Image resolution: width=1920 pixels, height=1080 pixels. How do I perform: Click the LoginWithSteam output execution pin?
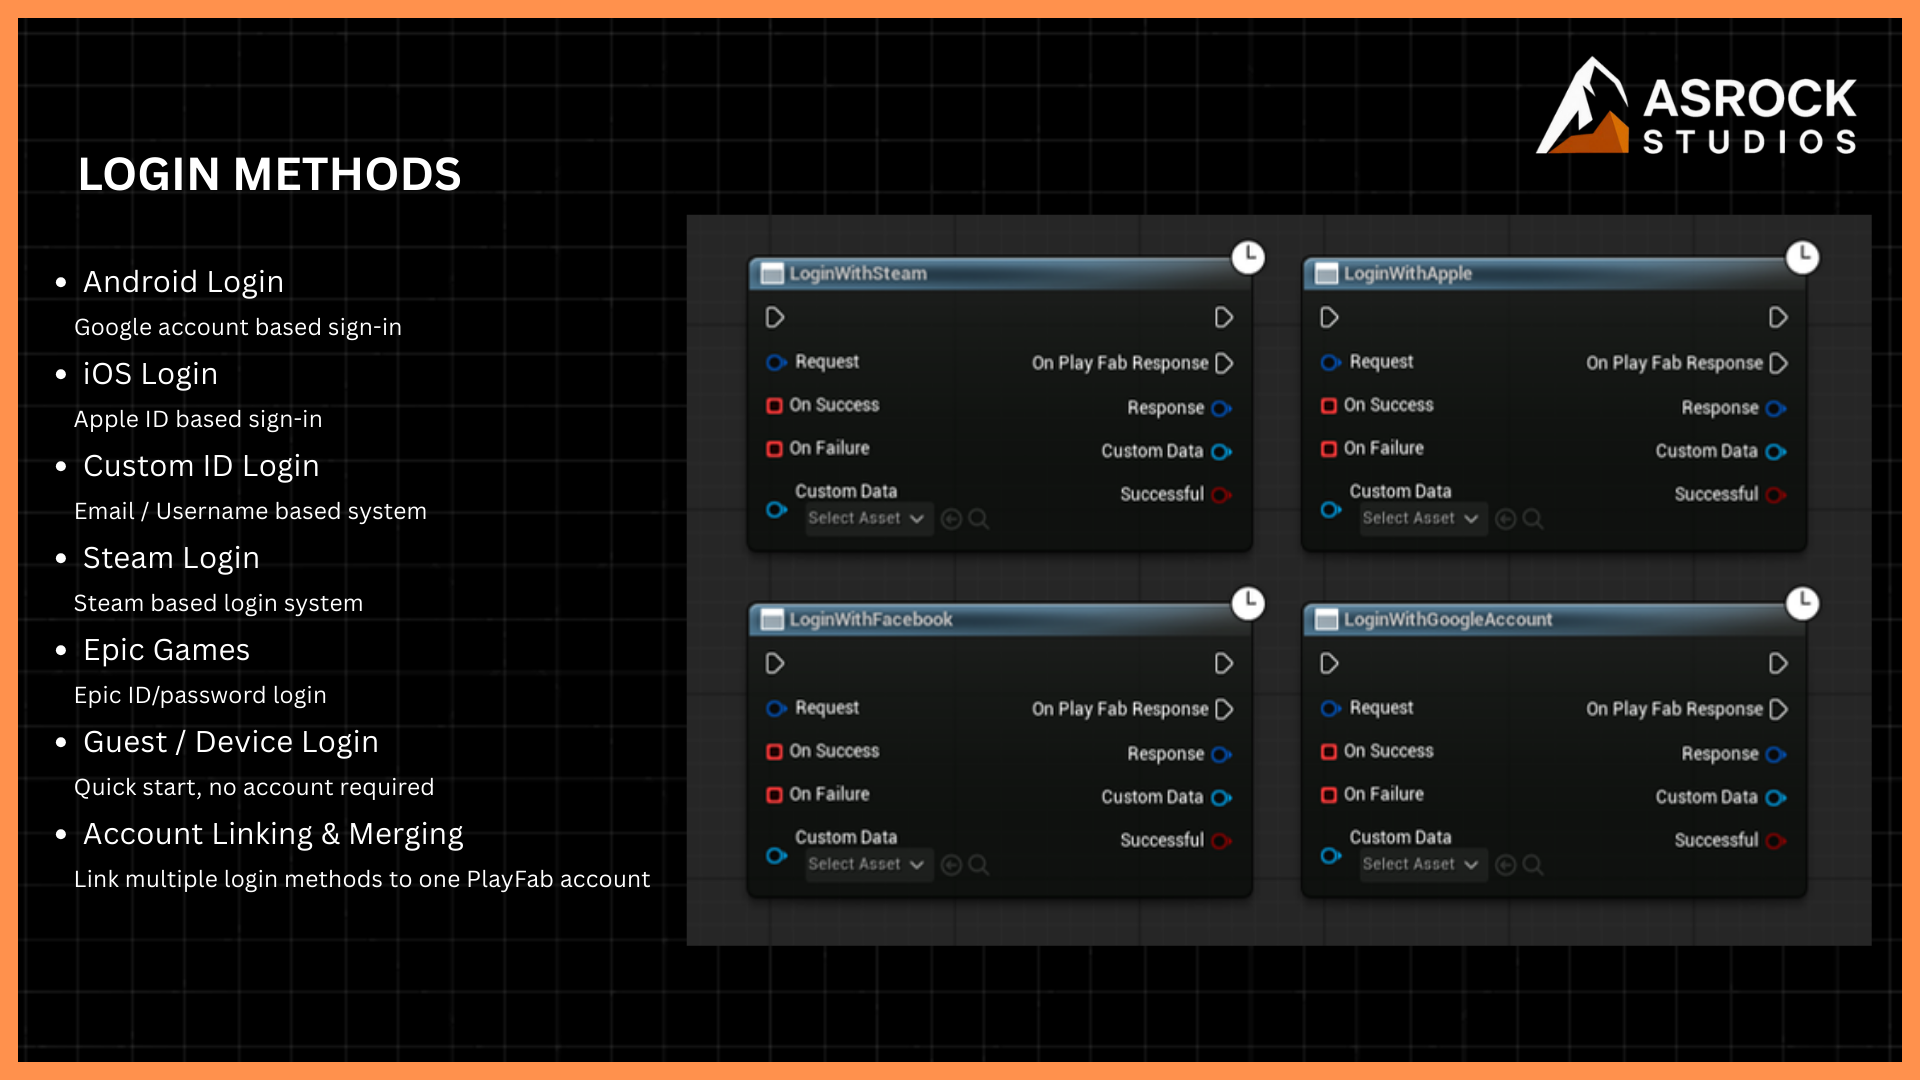tap(1223, 318)
